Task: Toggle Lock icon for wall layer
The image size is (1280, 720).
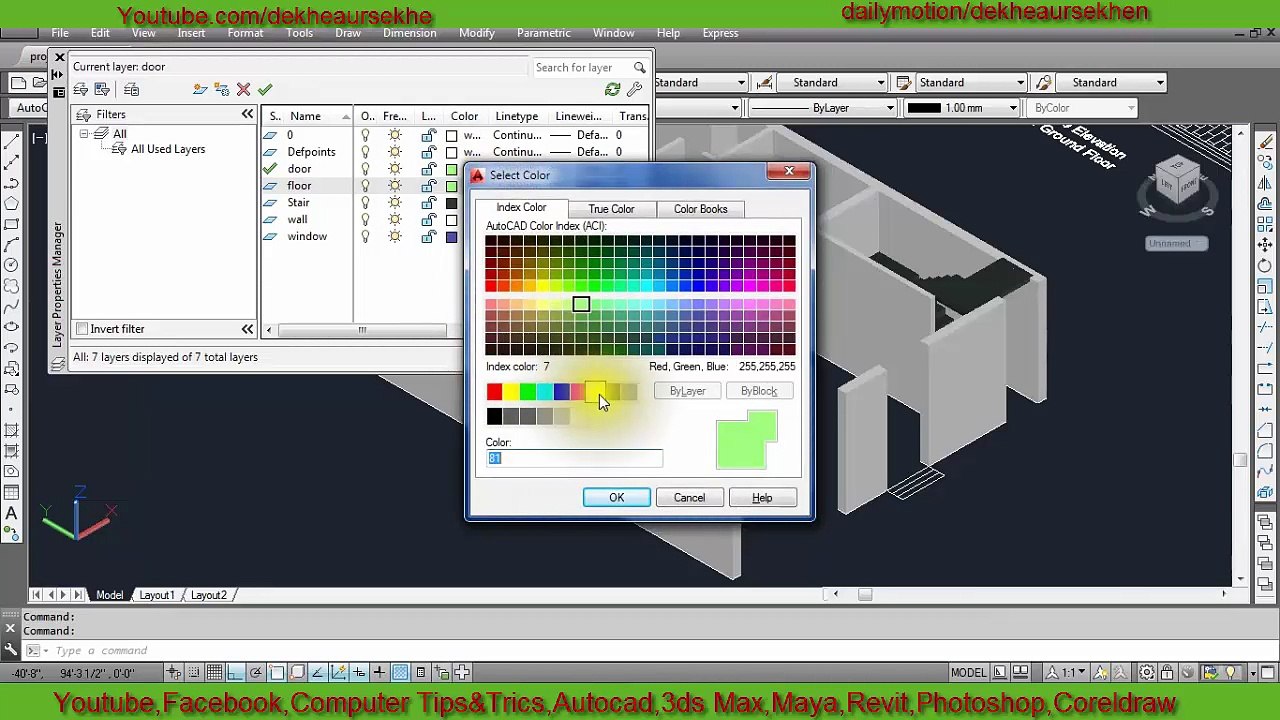Action: tap(428, 220)
